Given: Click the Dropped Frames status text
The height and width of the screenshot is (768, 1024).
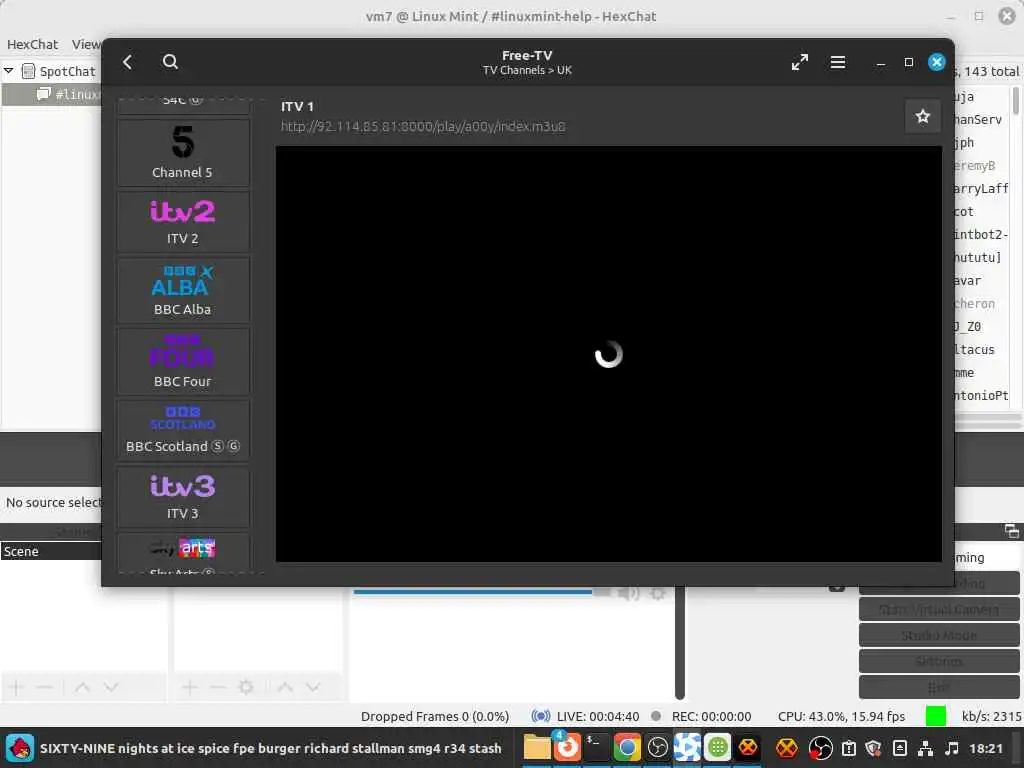Looking at the screenshot, I should coord(434,716).
